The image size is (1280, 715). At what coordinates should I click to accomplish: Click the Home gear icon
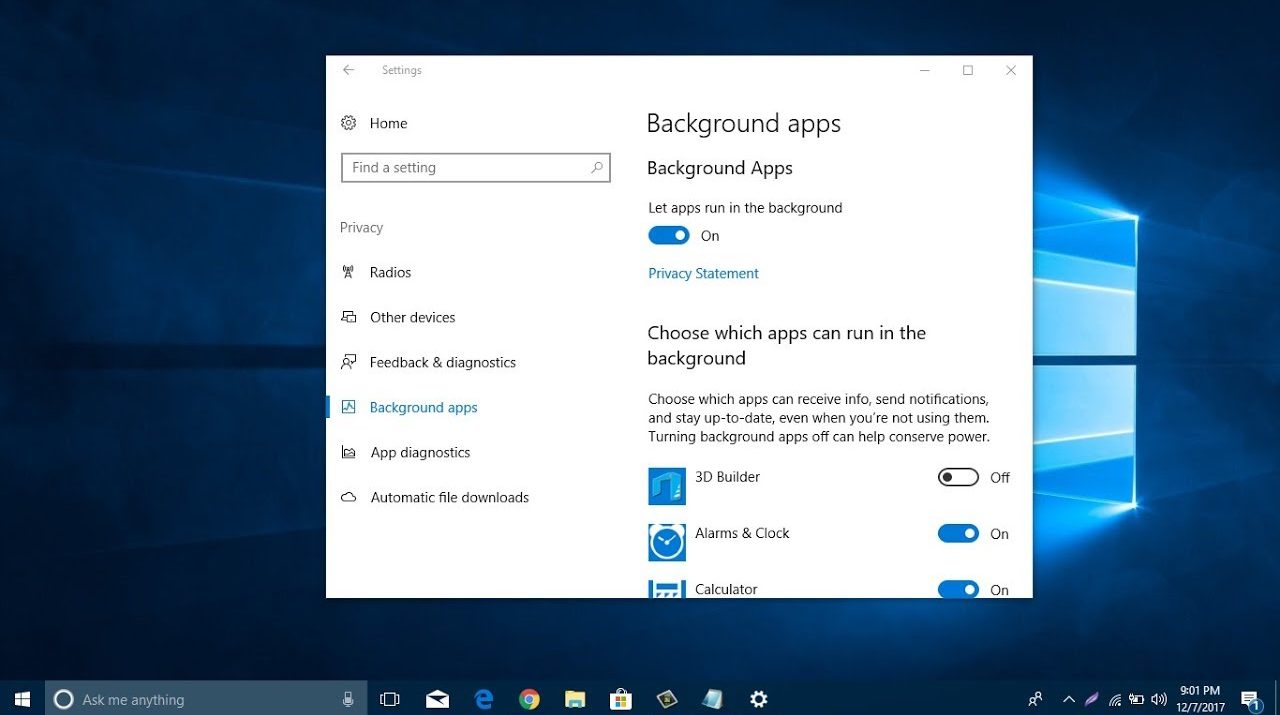pyautogui.click(x=348, y=123)
